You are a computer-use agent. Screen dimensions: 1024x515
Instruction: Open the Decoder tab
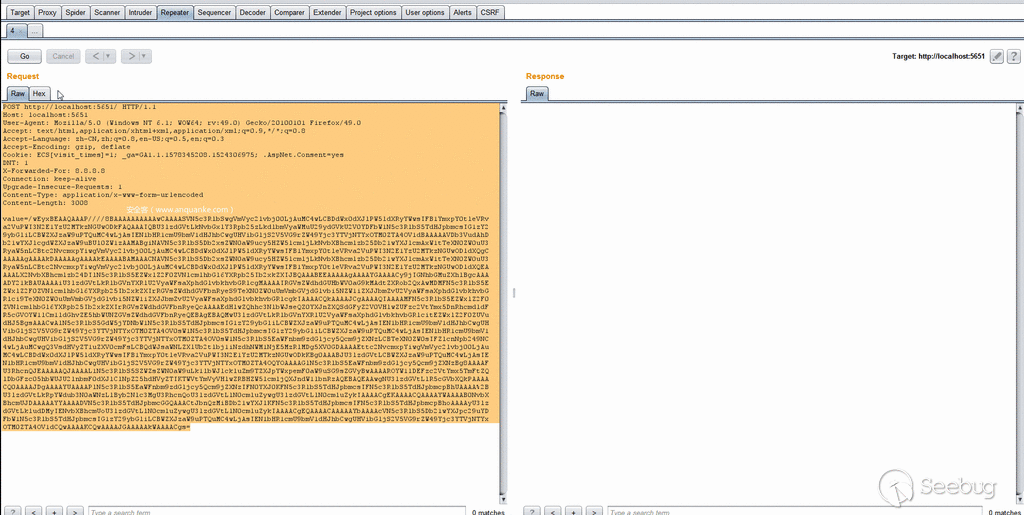click(253, 13)
